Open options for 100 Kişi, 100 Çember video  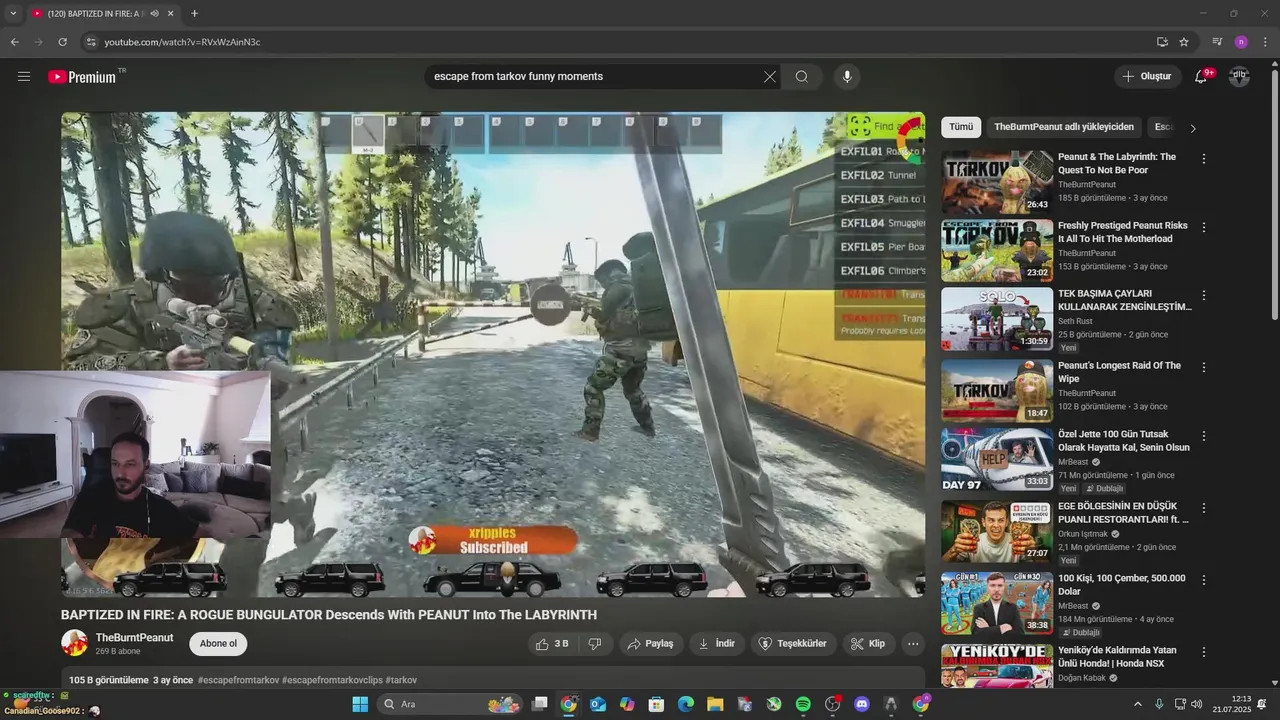[1204, 580]
